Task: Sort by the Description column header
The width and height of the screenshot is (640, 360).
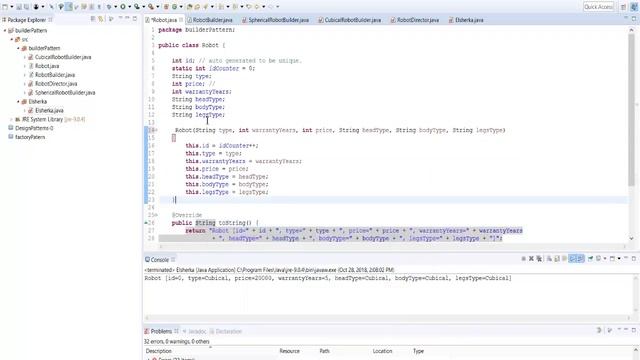Action: (x=159, y=351)
